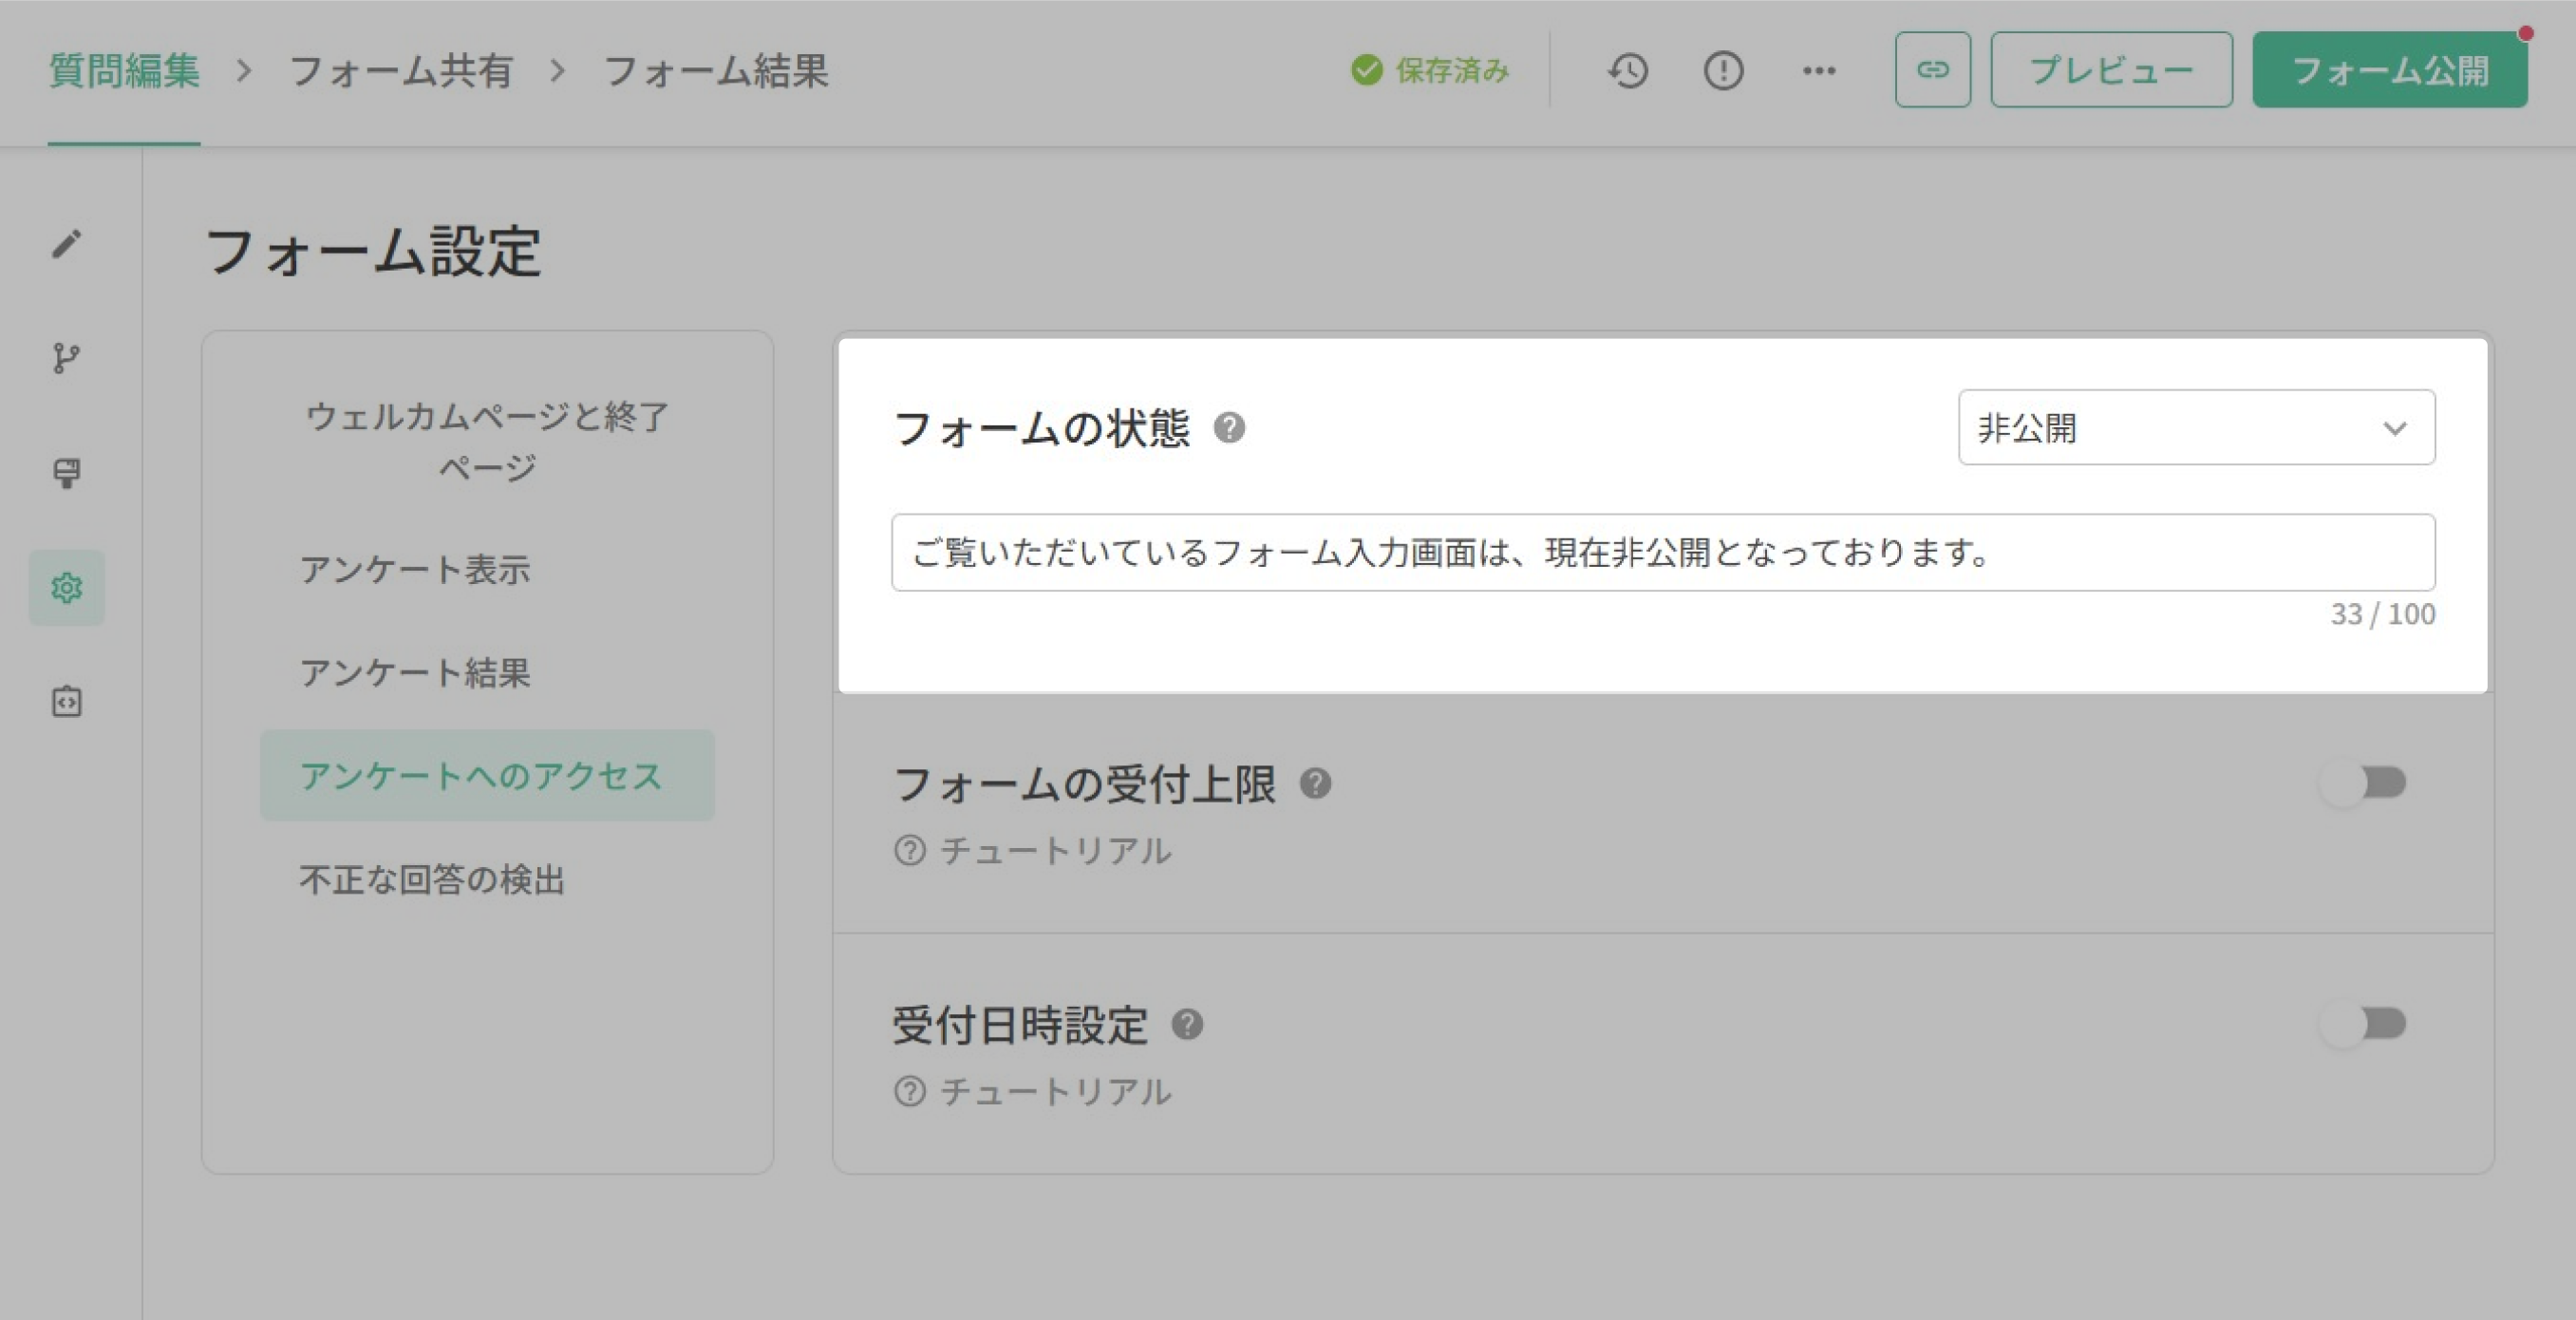Viewport: 2576px width, 1320px height.
Task: Switch to the フォーム共有 tab
Action: [400, 71]
